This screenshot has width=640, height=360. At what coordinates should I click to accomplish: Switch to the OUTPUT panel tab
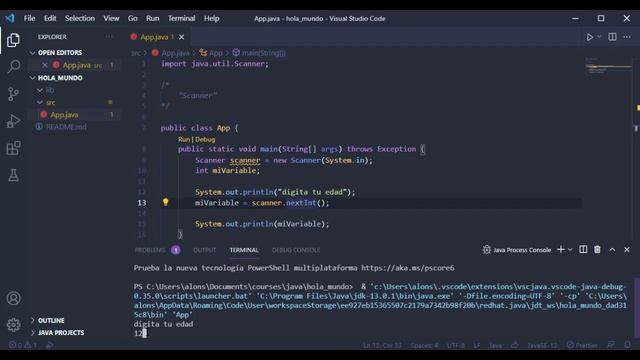point(204,250)
